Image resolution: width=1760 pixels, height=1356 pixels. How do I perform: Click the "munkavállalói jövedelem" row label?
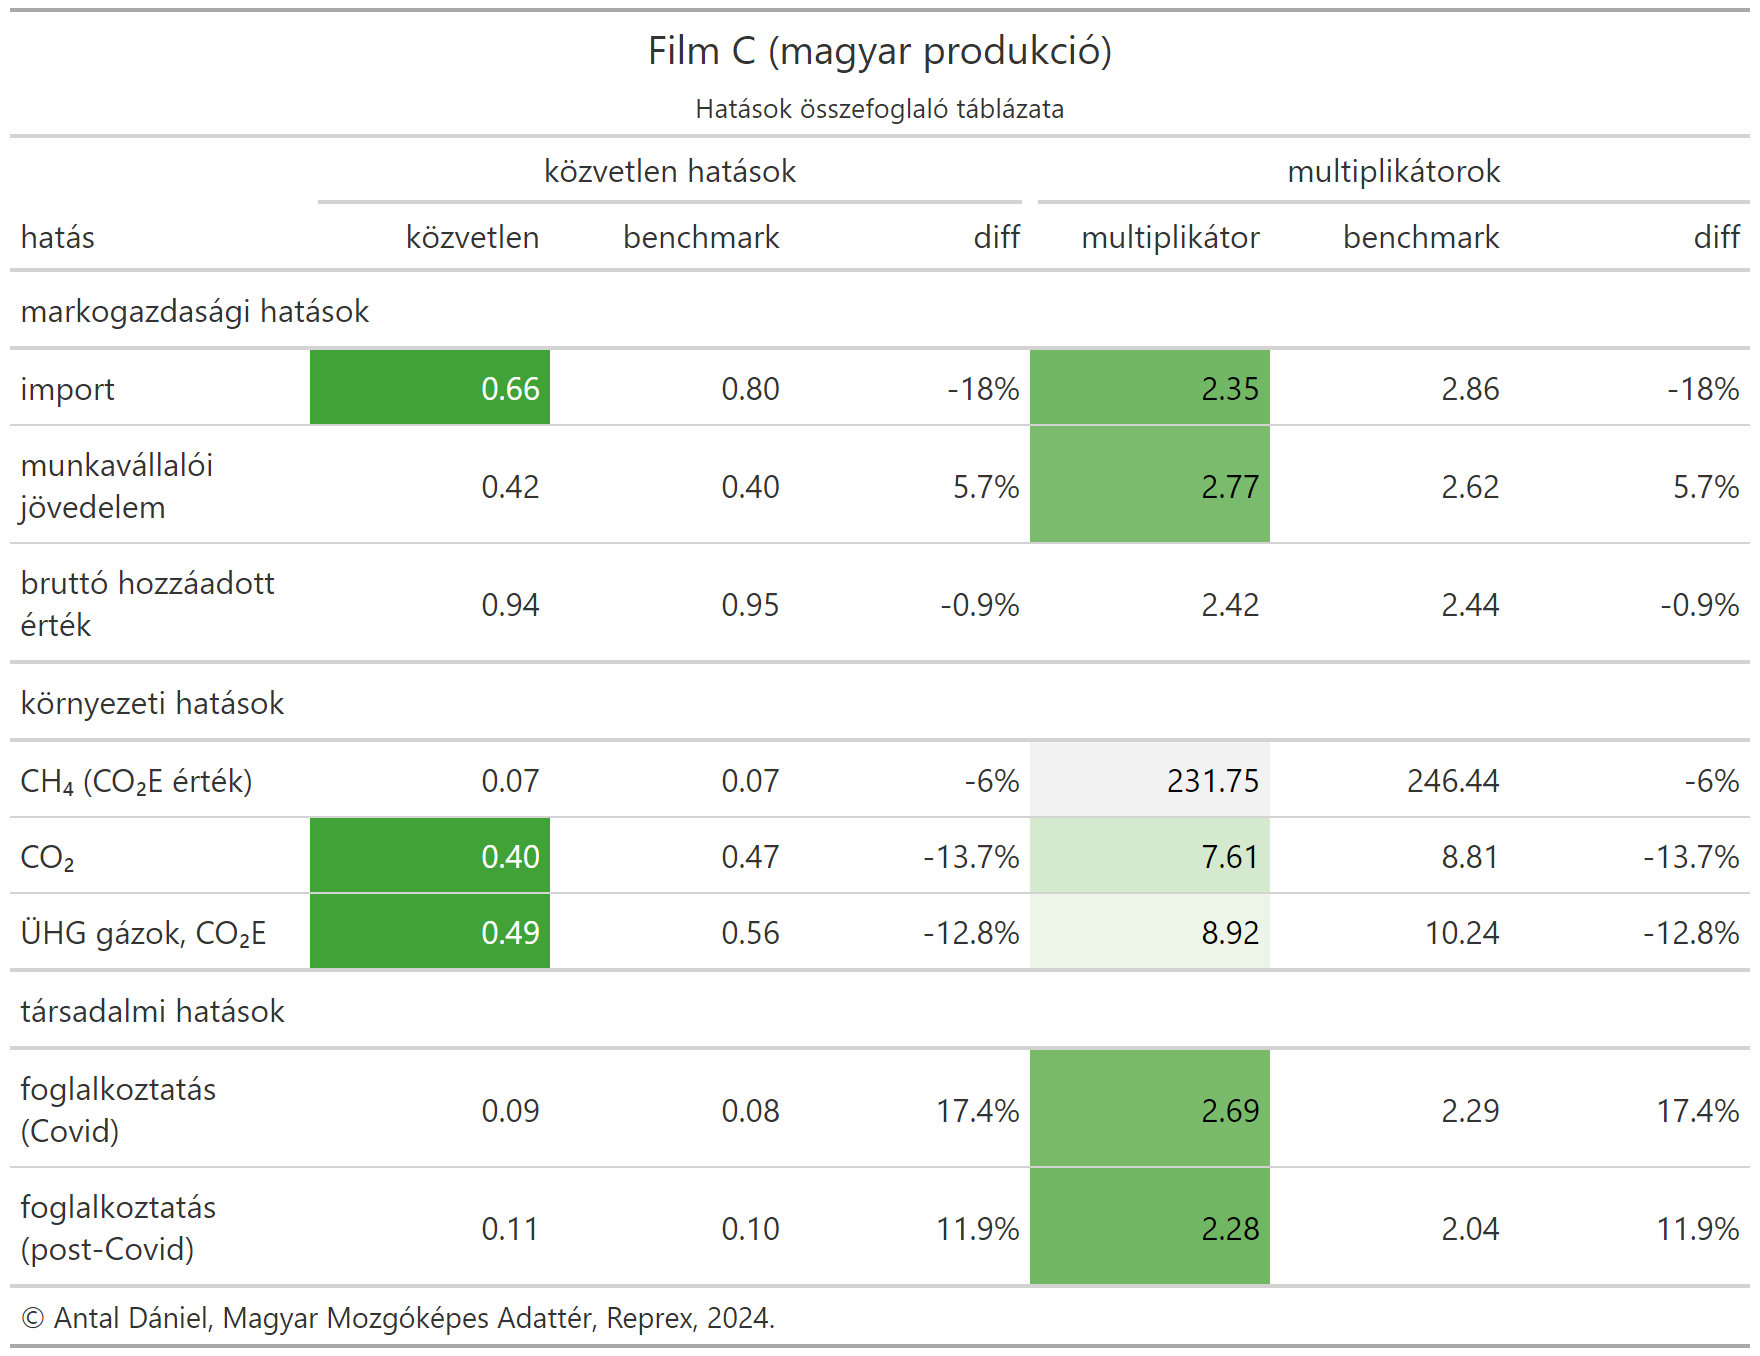(x=117, y=486)
